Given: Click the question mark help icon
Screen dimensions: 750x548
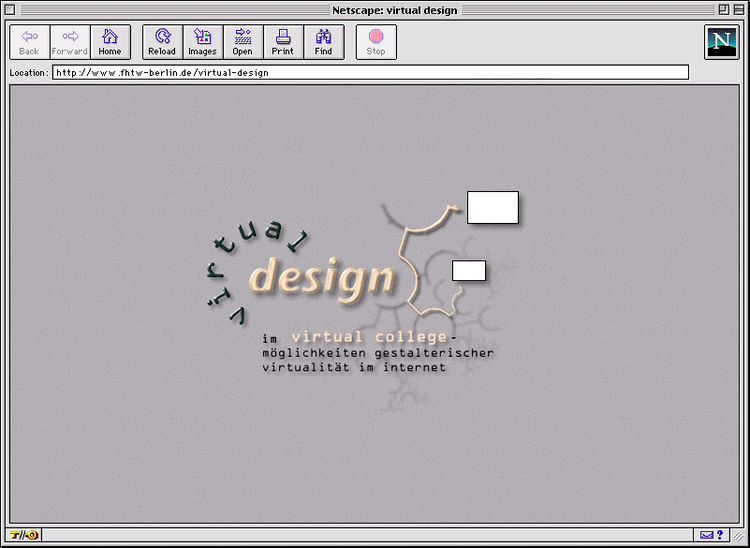Looking at the screenshot, I should (x=720, y=535).
